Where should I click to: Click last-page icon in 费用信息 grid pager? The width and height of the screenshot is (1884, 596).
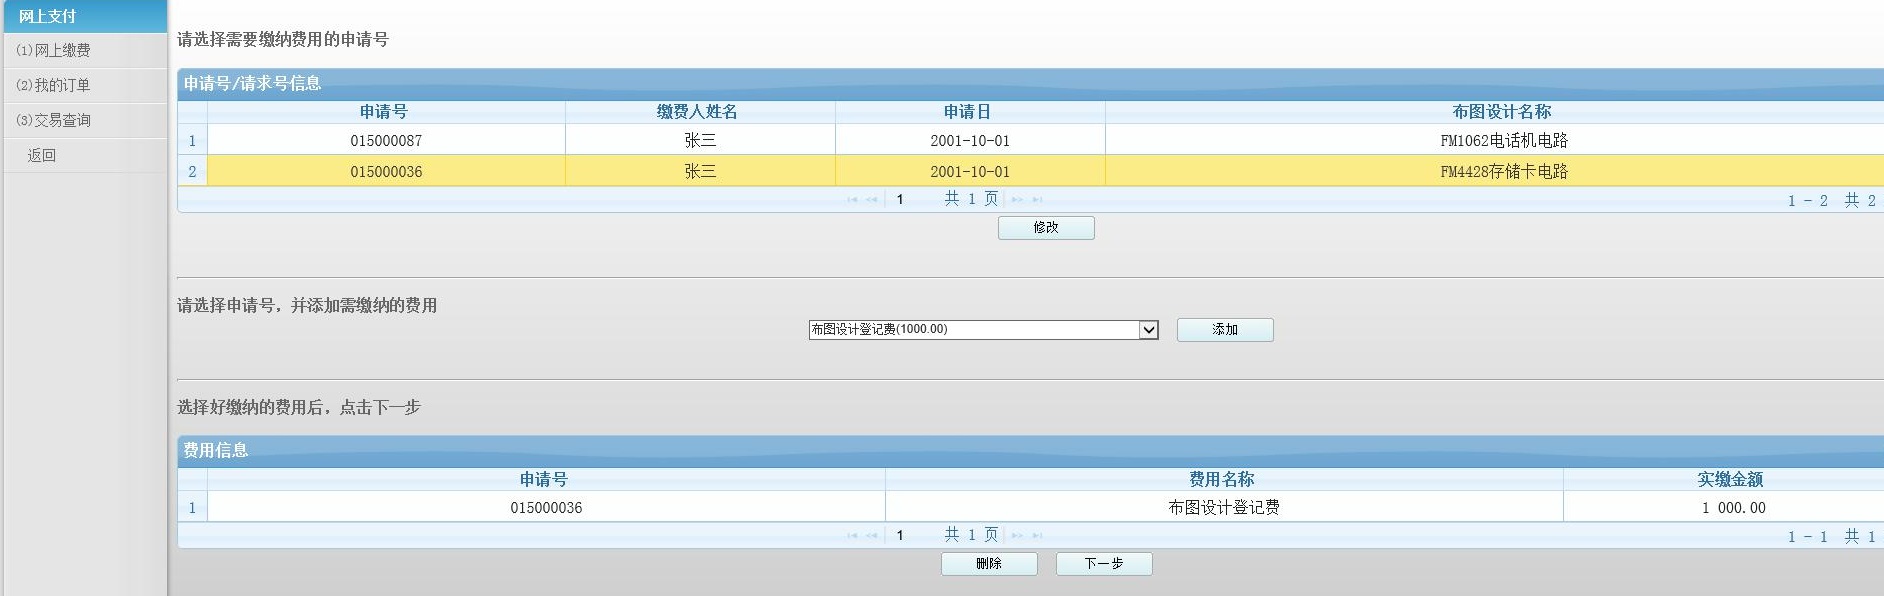point(1037,536)
